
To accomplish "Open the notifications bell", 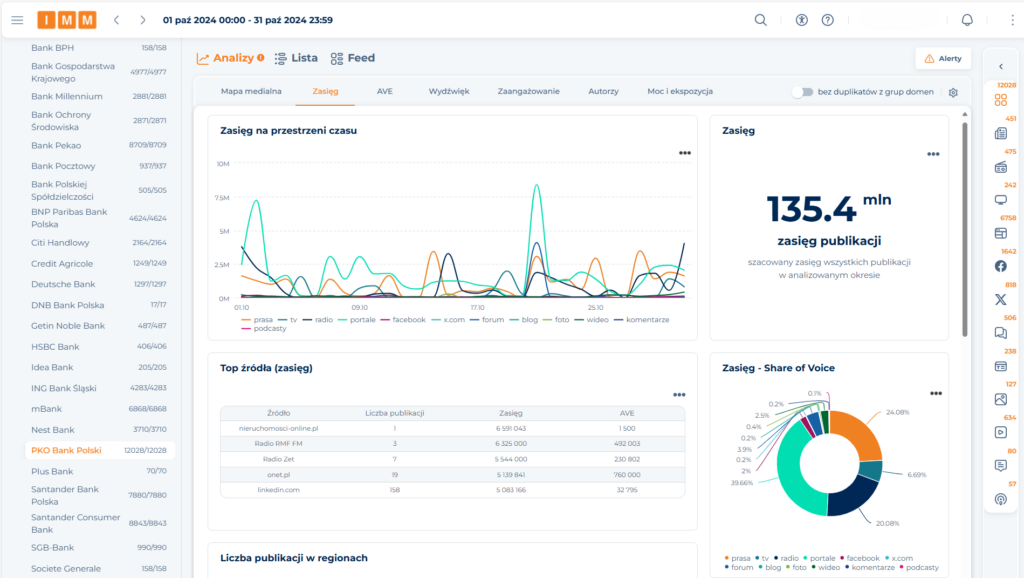I will click(967, 20).
